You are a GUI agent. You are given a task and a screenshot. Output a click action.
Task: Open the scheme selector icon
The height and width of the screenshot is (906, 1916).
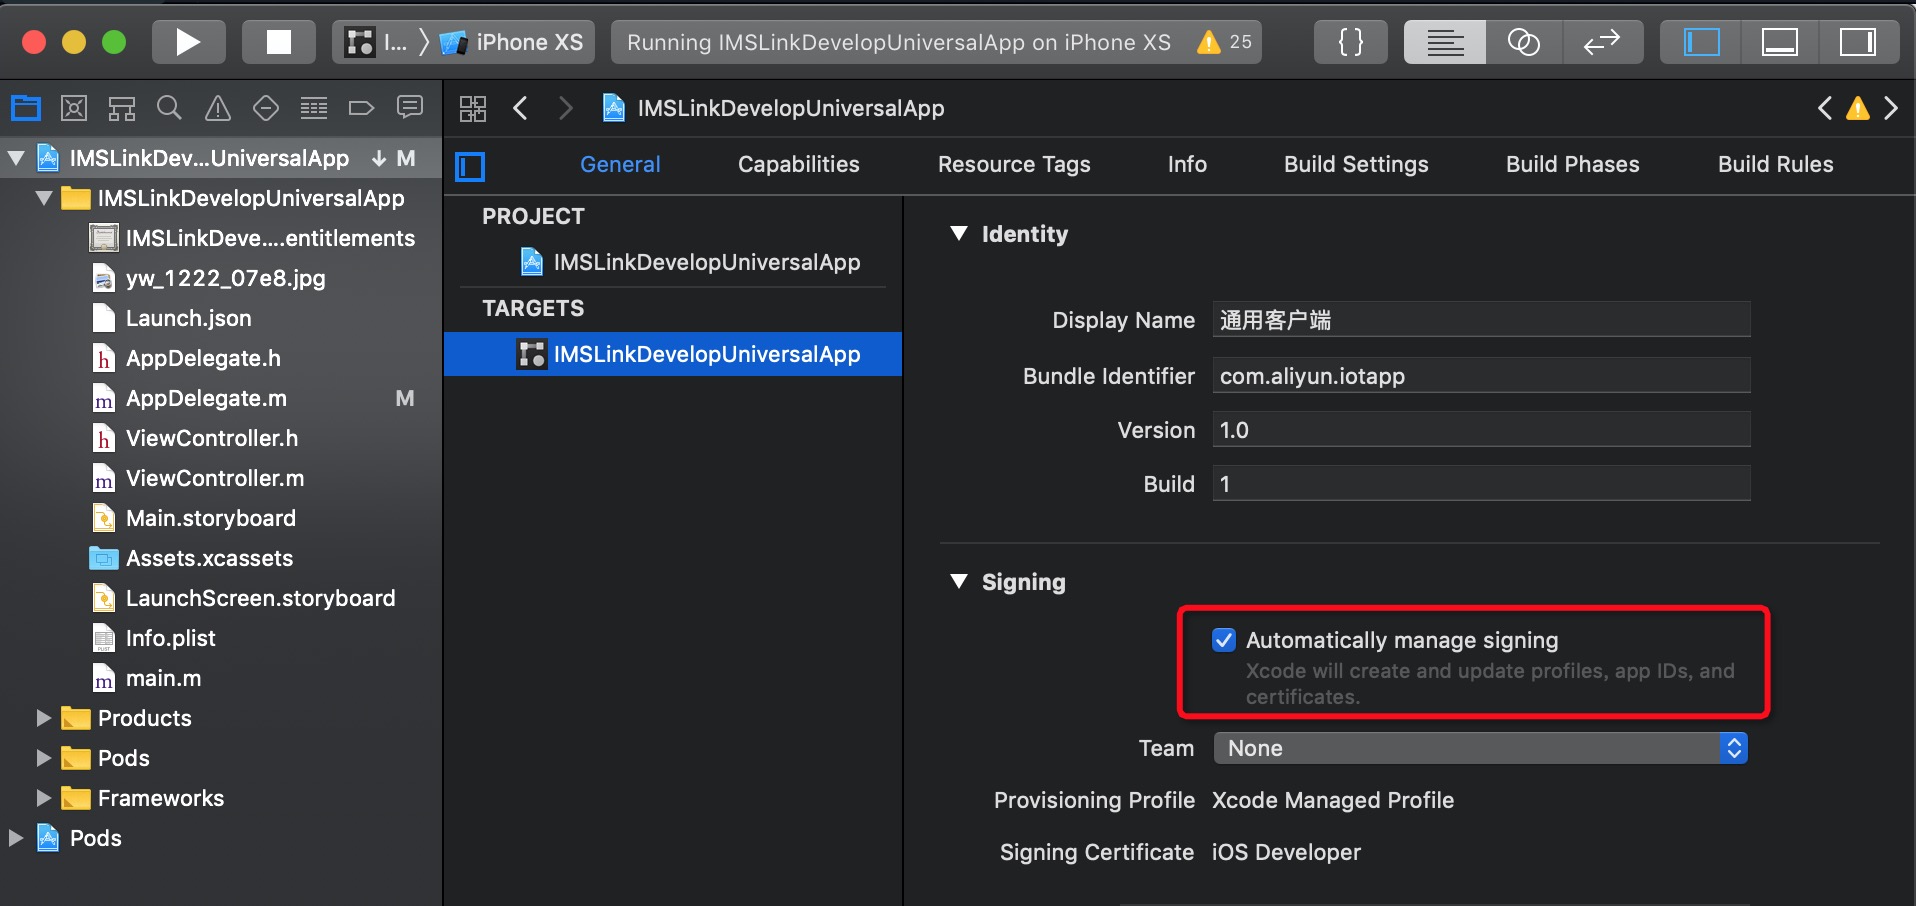coord(359,42)
